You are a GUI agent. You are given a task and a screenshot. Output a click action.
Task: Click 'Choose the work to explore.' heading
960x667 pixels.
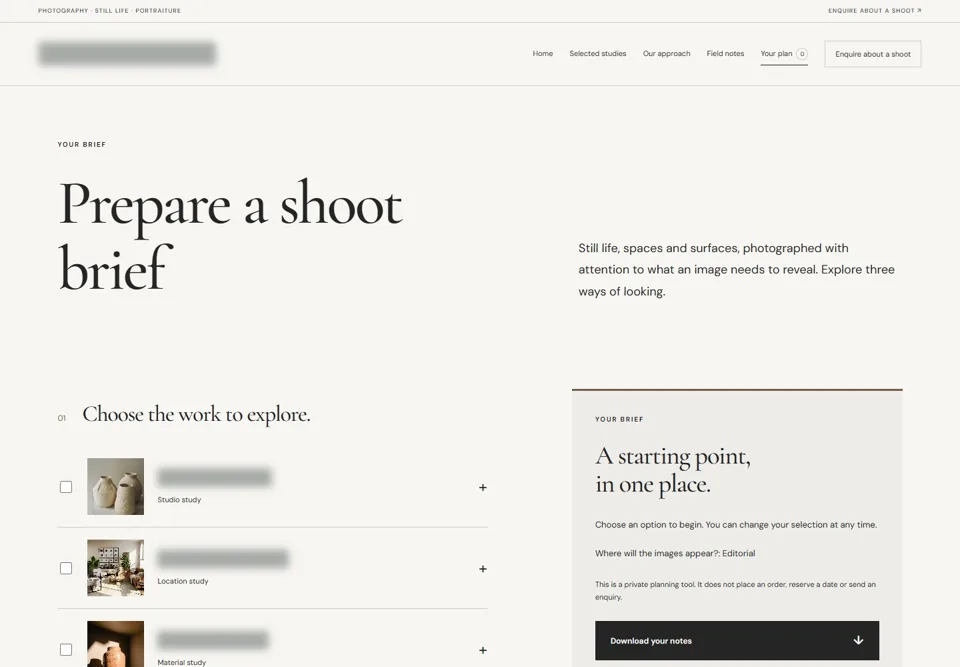[x=196, y=415]
